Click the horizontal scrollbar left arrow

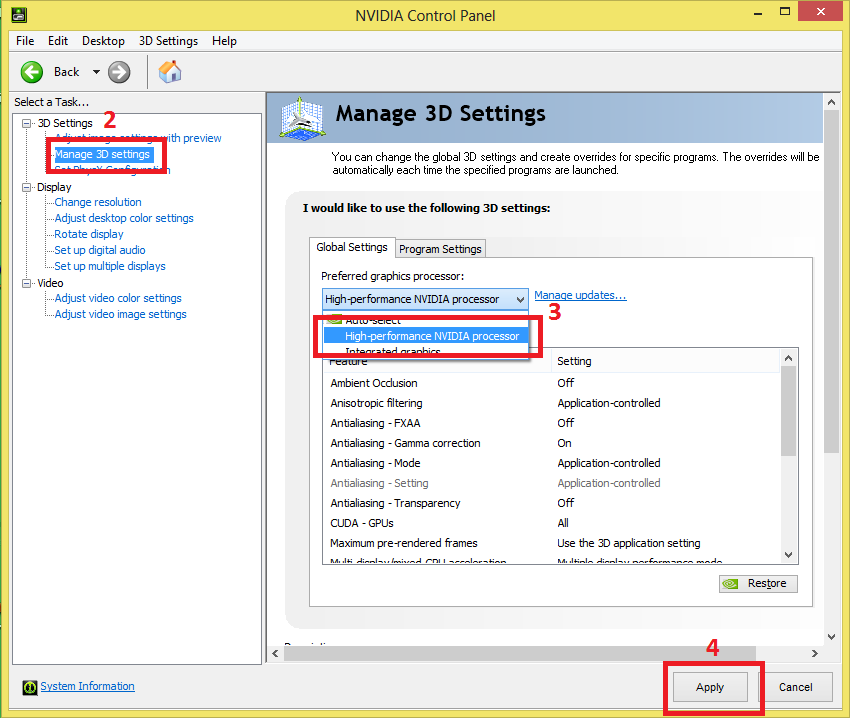coord(275,654)
